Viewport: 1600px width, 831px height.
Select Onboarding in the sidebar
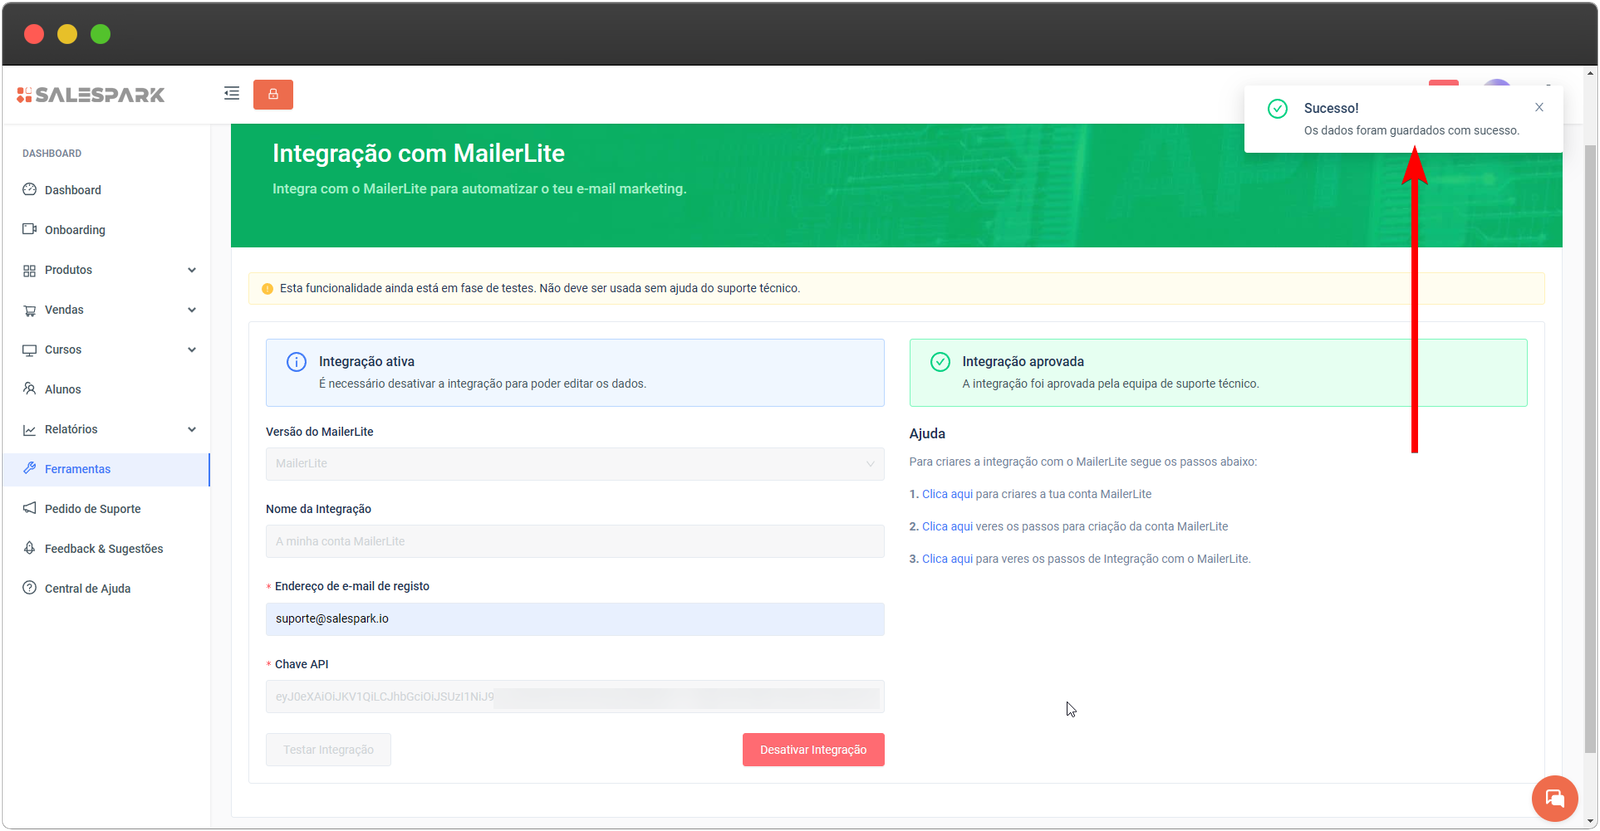[x=75, y=230]
